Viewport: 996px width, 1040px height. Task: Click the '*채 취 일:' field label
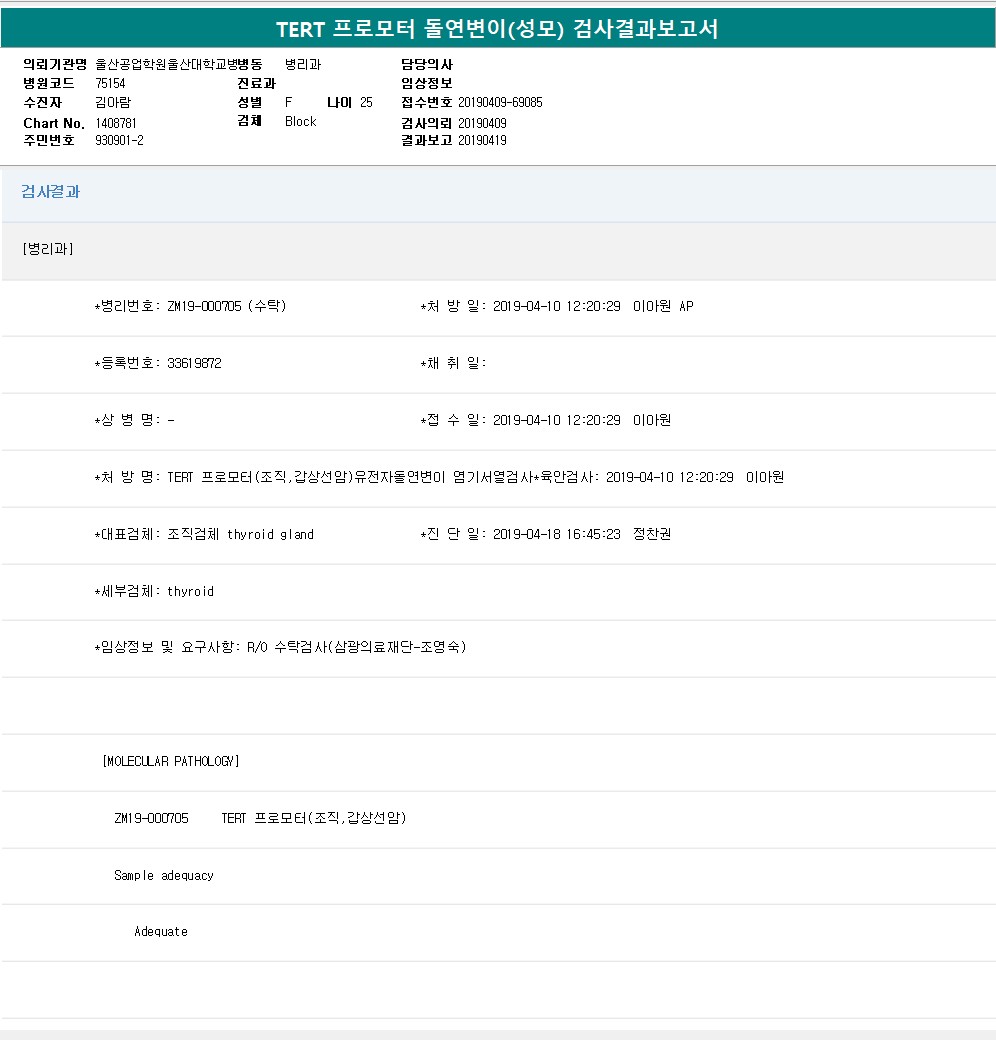(453, 363)
